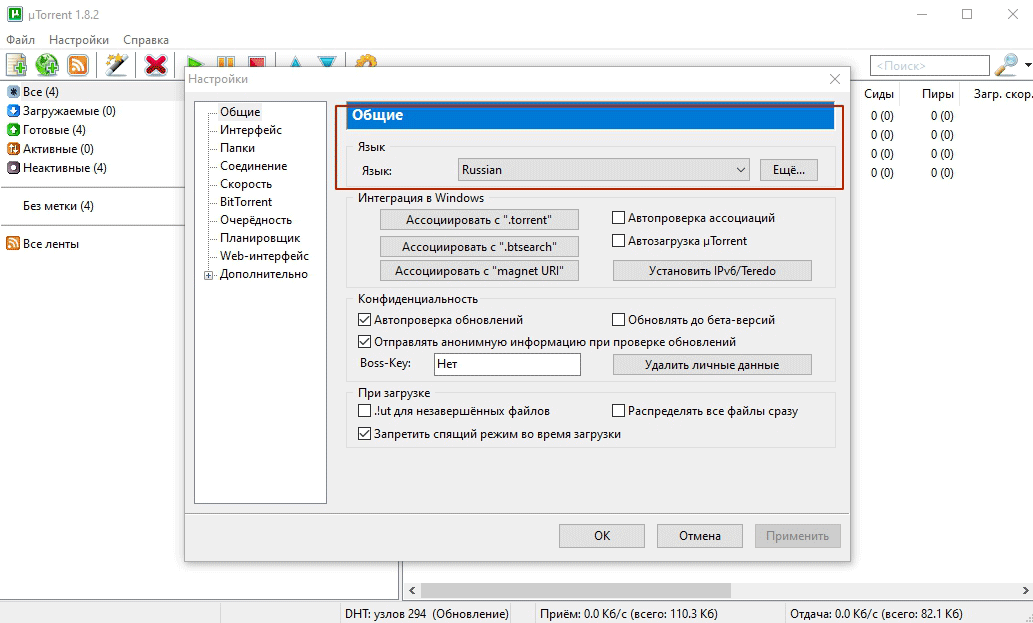Select 'Очерёдность' in settings tree
The image size is (1033, 623).
(256, 220)
